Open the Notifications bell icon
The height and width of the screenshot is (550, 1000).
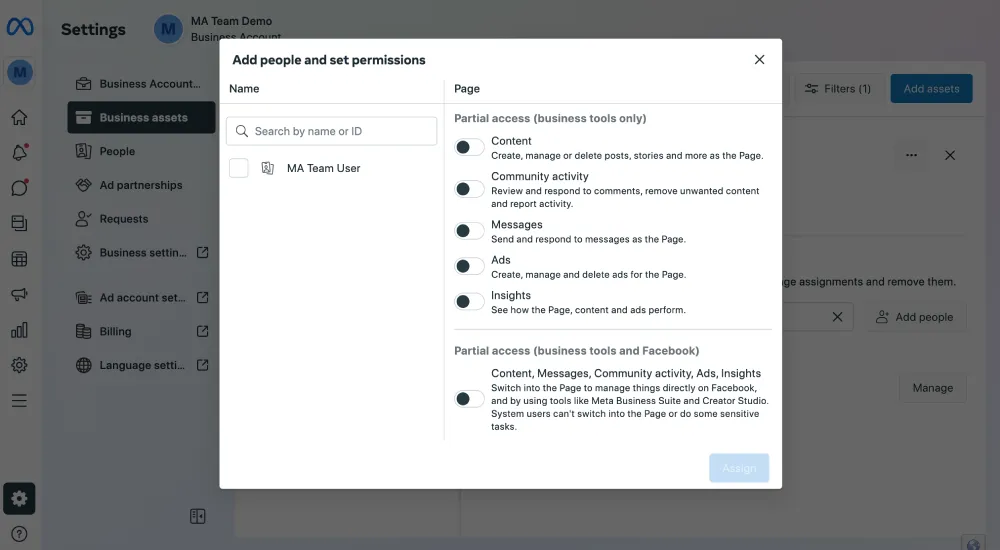(x=19, y=153)
